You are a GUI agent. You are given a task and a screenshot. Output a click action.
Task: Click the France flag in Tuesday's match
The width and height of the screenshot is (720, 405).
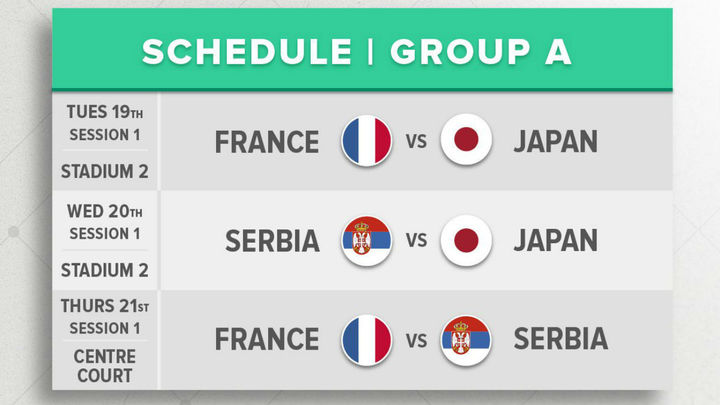366,141
